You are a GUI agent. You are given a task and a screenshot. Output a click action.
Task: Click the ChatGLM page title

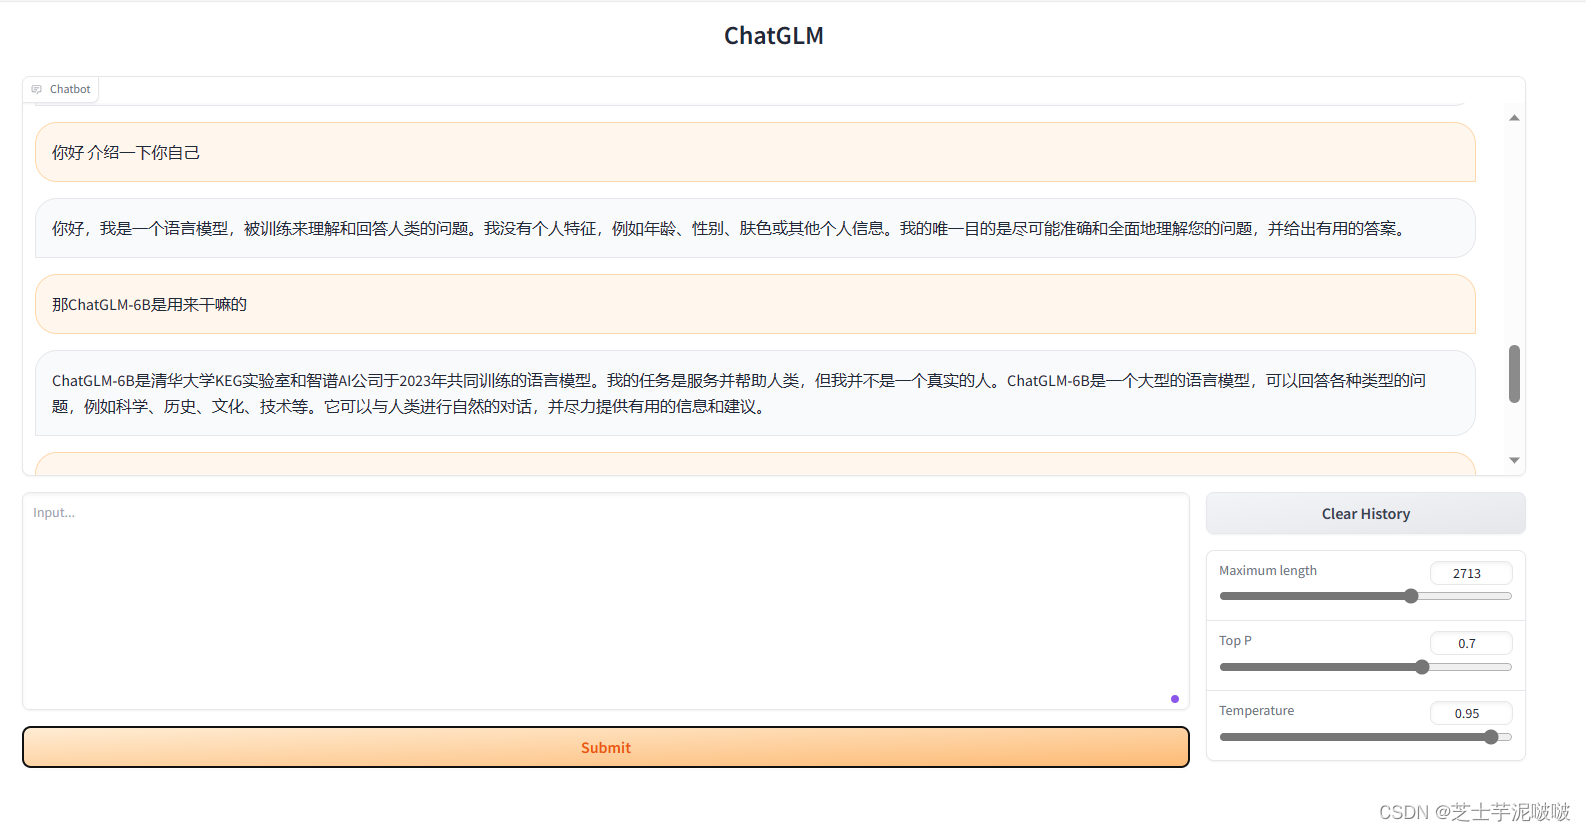774,36
